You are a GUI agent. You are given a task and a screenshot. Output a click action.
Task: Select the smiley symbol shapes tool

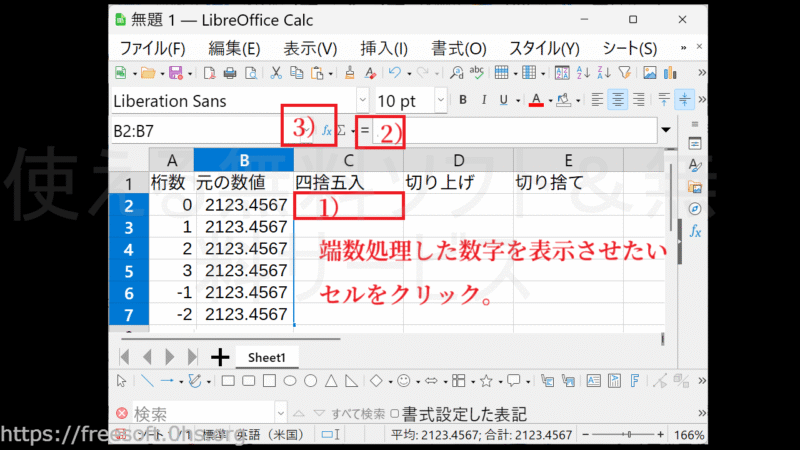coord(404,381)
